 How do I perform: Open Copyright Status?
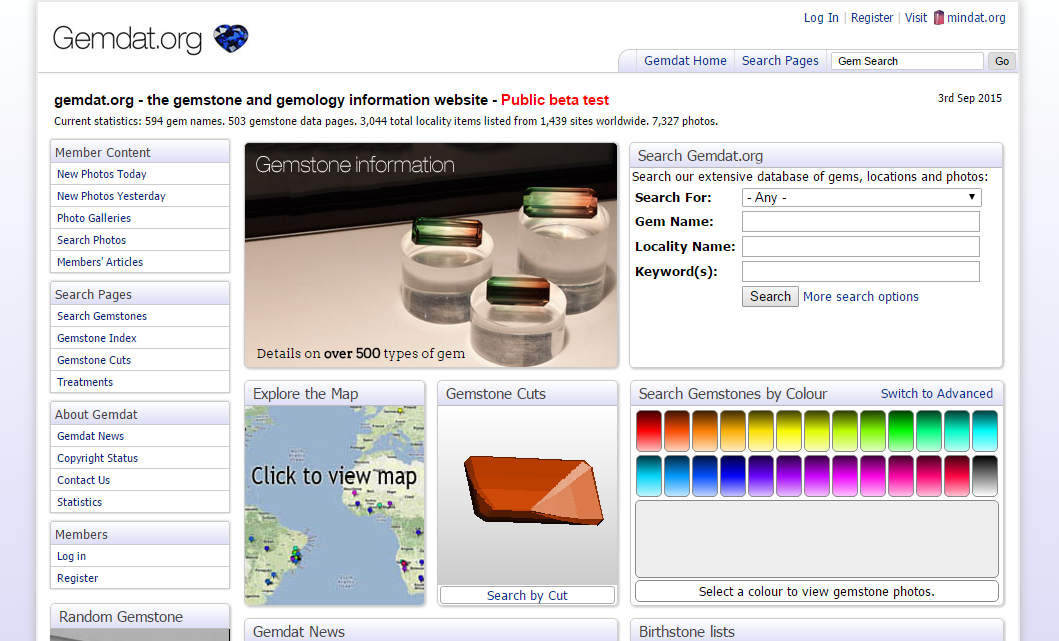coord(97,458)
